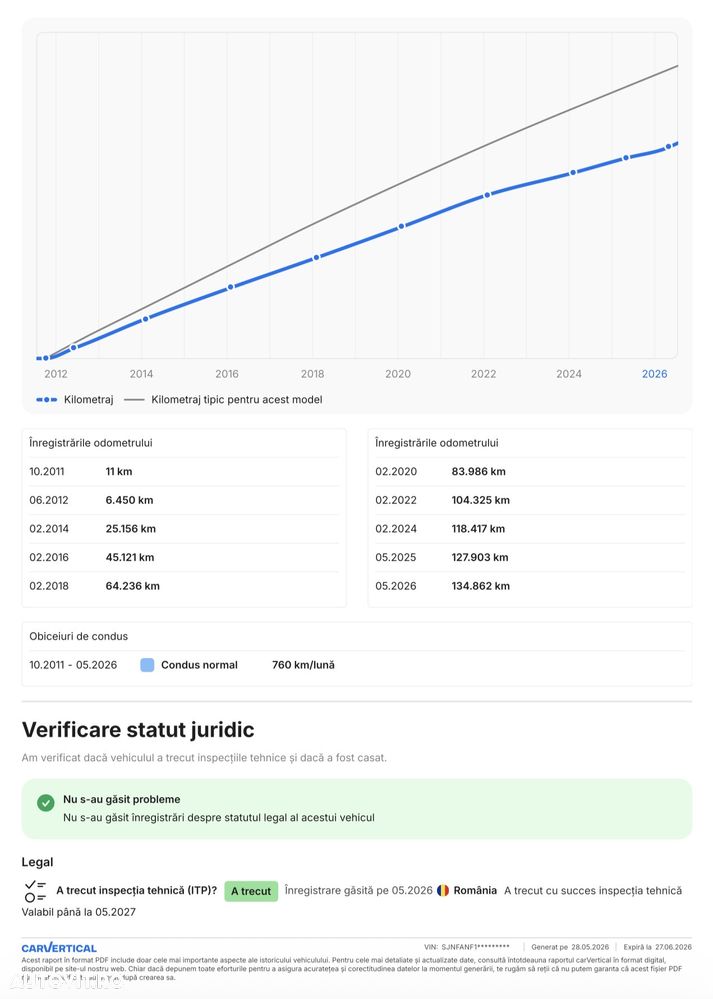713x999 pixels.
Task: Click the green 'A trecut' badge
Action: coord(251,891)
